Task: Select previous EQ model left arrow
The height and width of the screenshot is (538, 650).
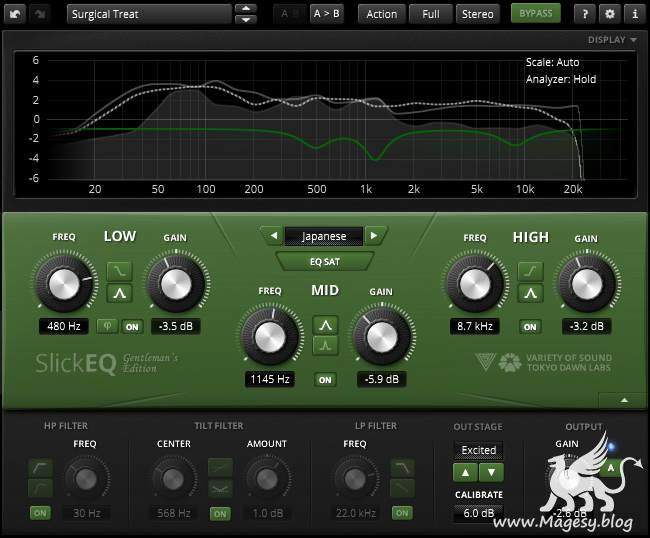Action: (274, 235)
